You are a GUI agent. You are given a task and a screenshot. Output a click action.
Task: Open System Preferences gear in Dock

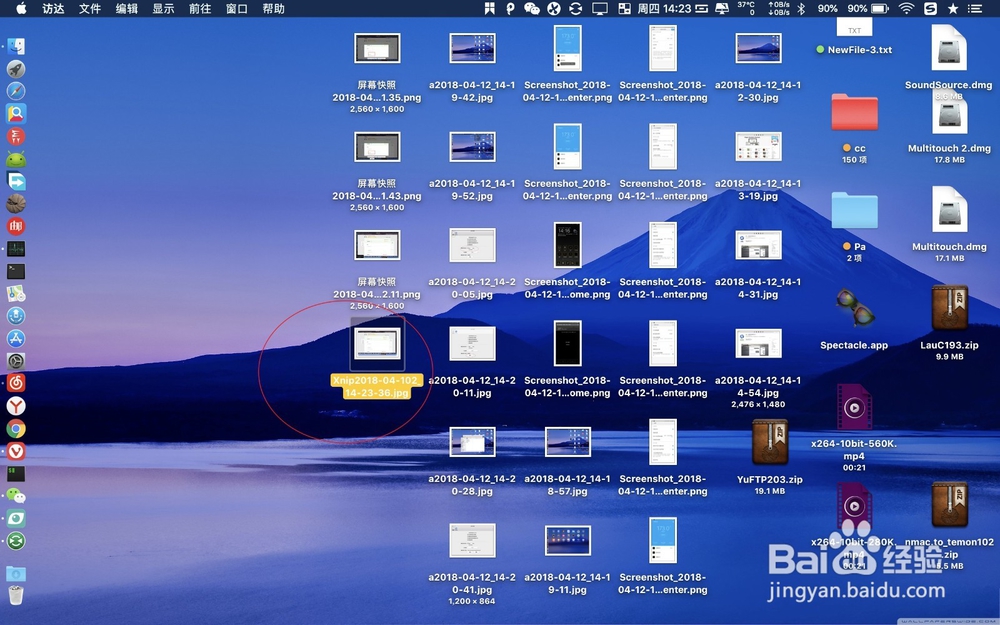click(x=16, y=361)
